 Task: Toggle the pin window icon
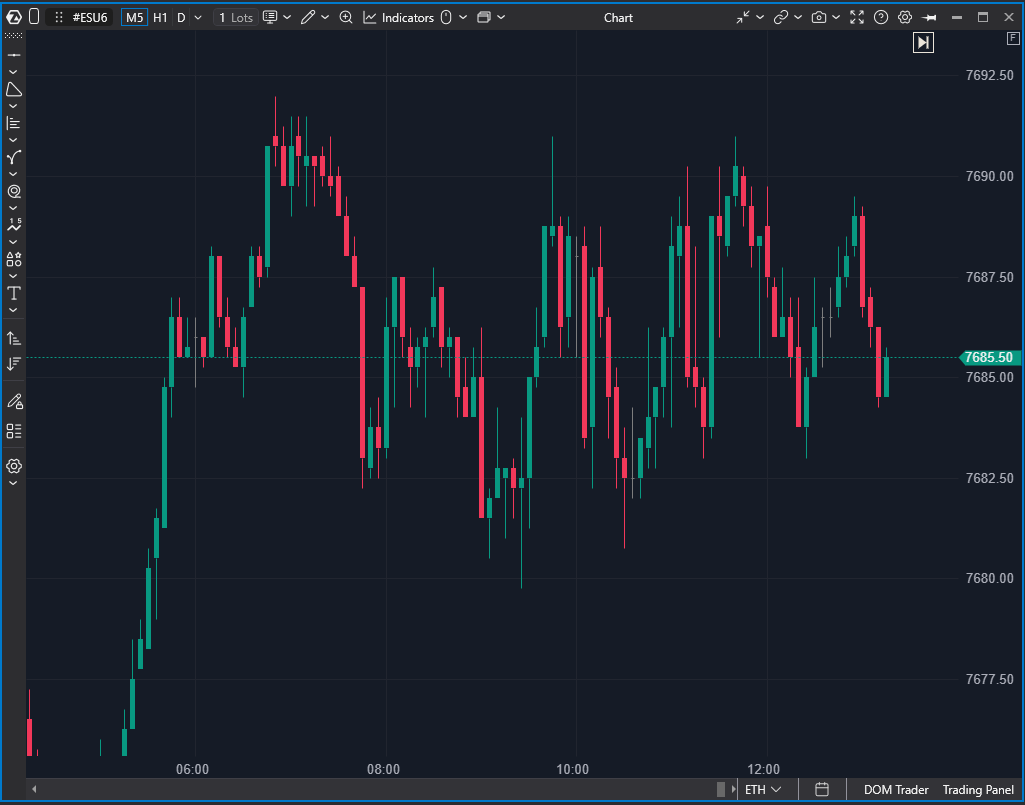click(929, 18)
